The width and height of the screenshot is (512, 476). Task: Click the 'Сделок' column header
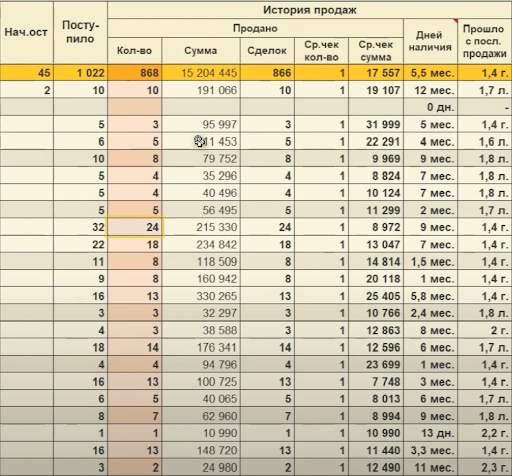[x=267, y=51]
